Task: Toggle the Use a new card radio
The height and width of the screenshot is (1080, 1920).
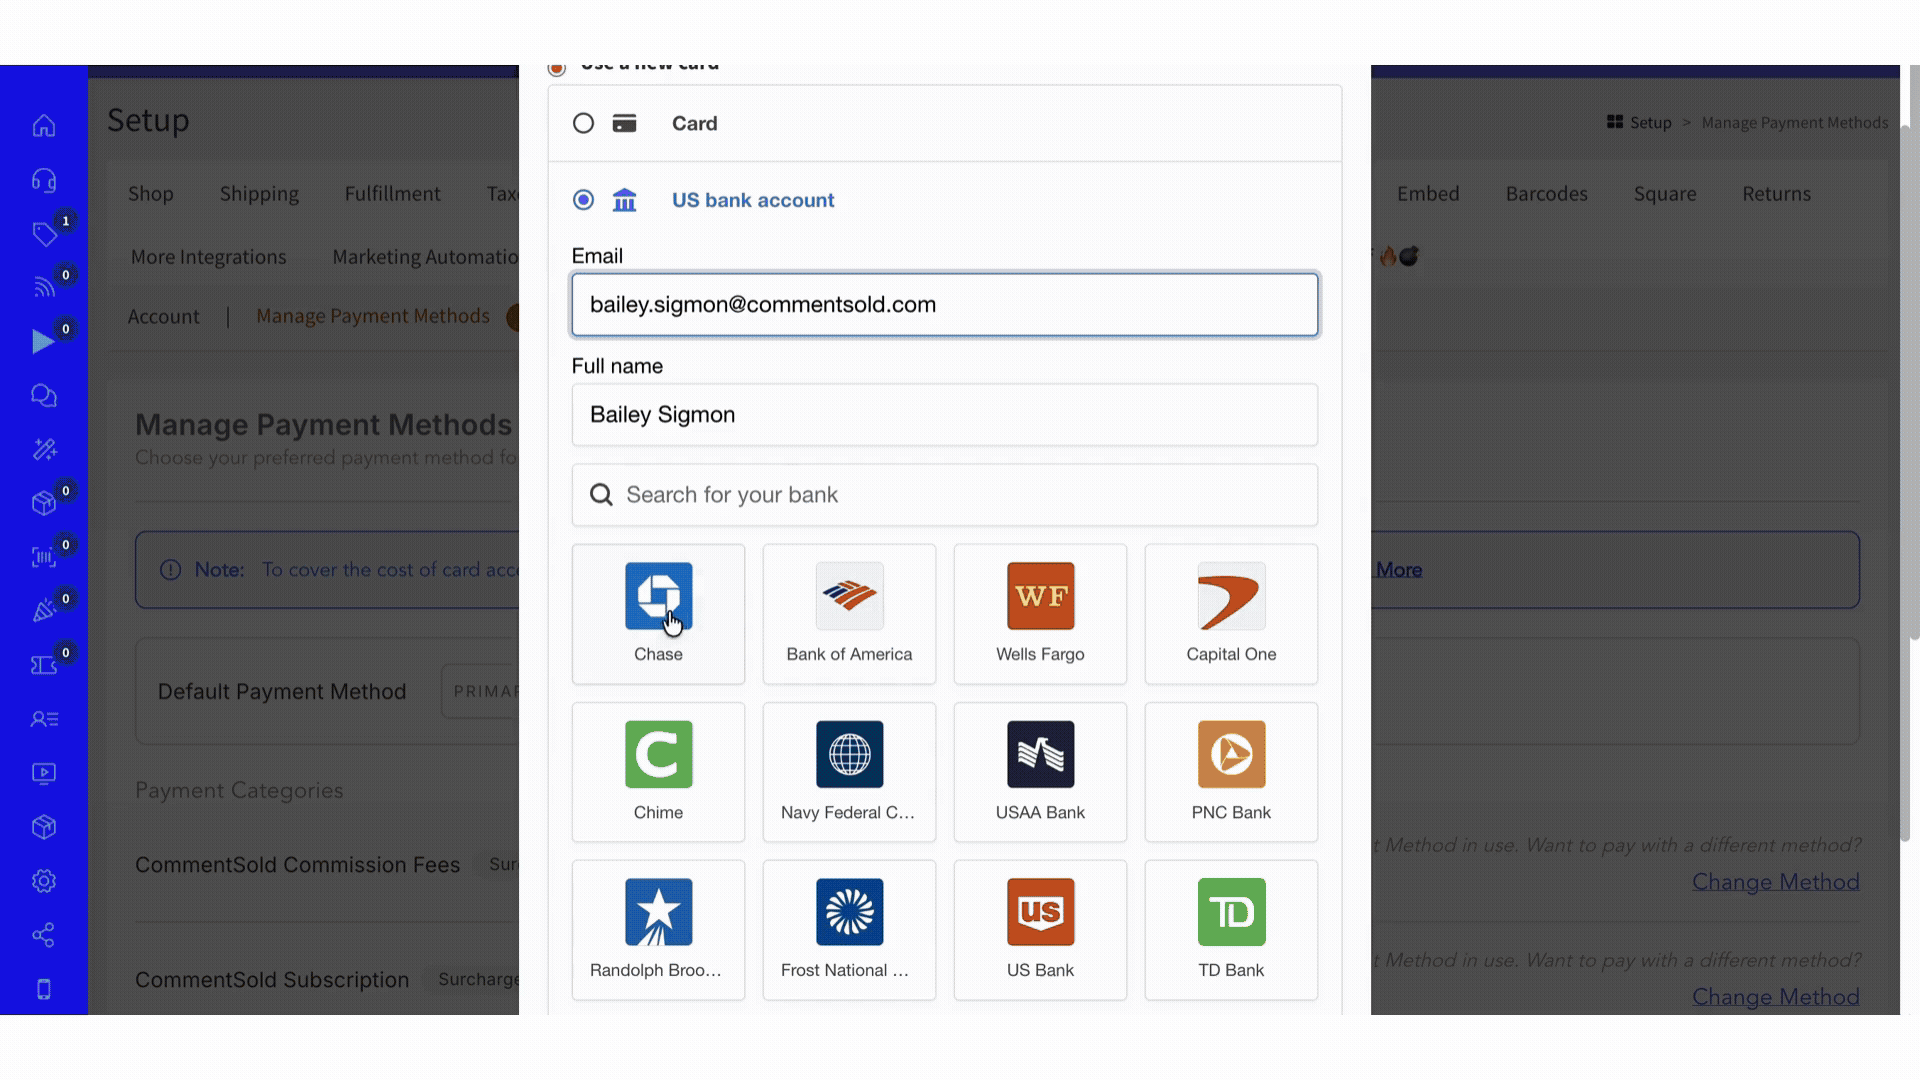Action: [x=557, y=68]
